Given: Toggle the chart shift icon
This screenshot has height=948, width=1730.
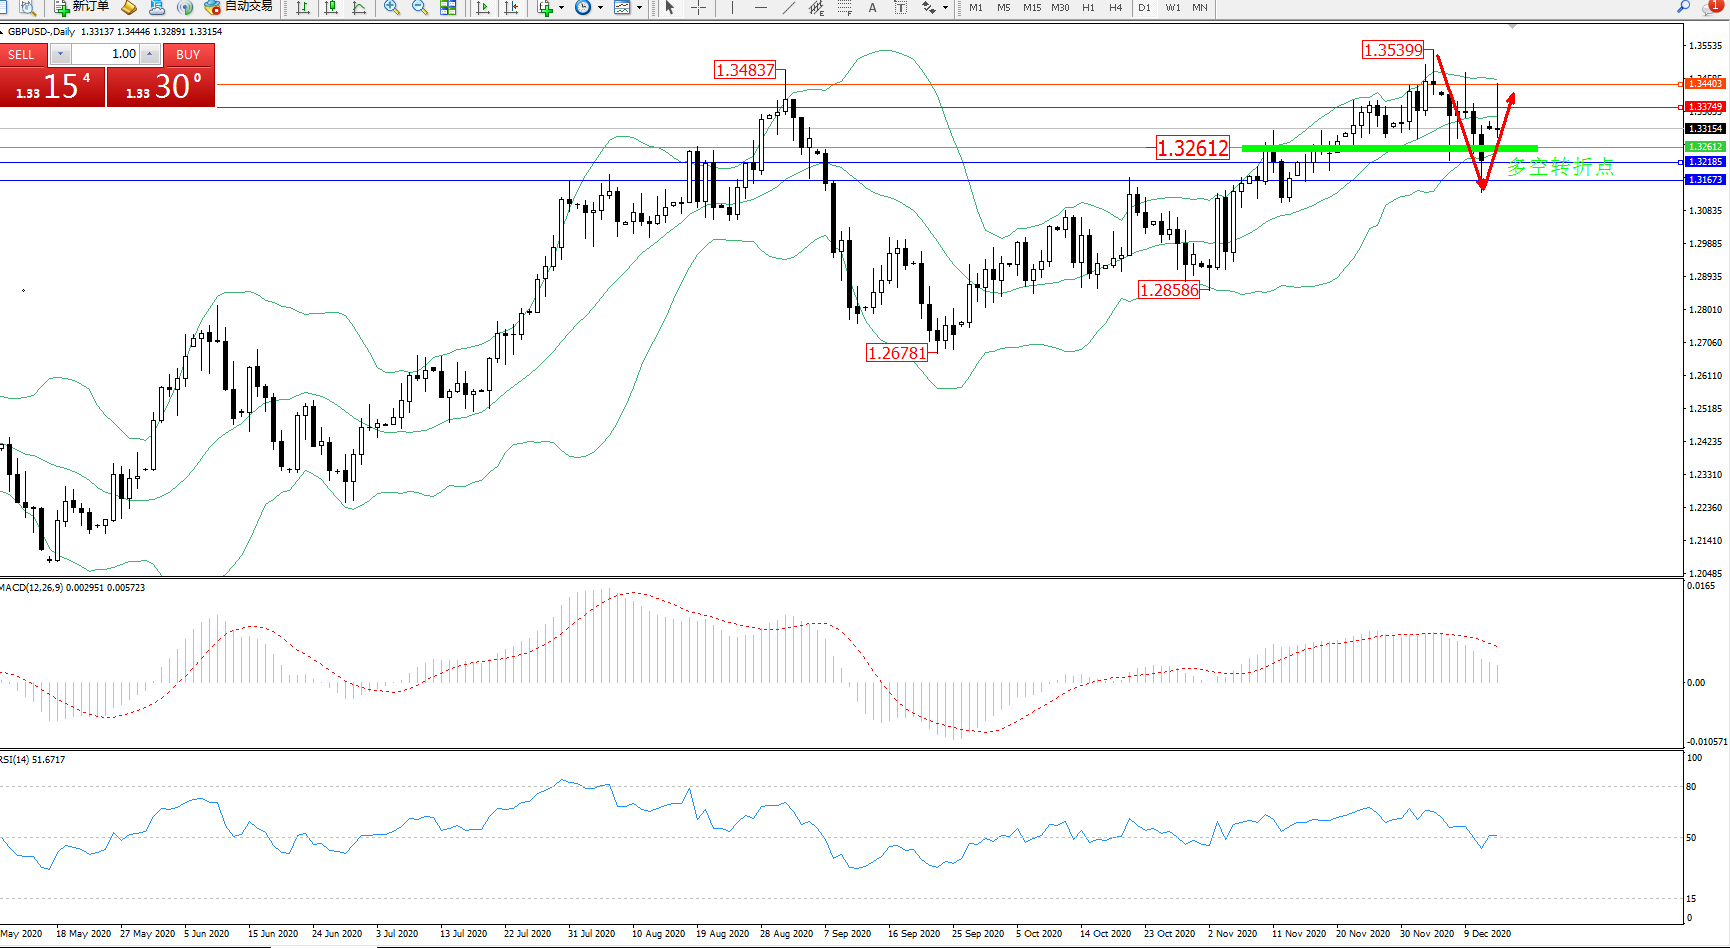Looking at the screenshot, I should tap(511, 8).
